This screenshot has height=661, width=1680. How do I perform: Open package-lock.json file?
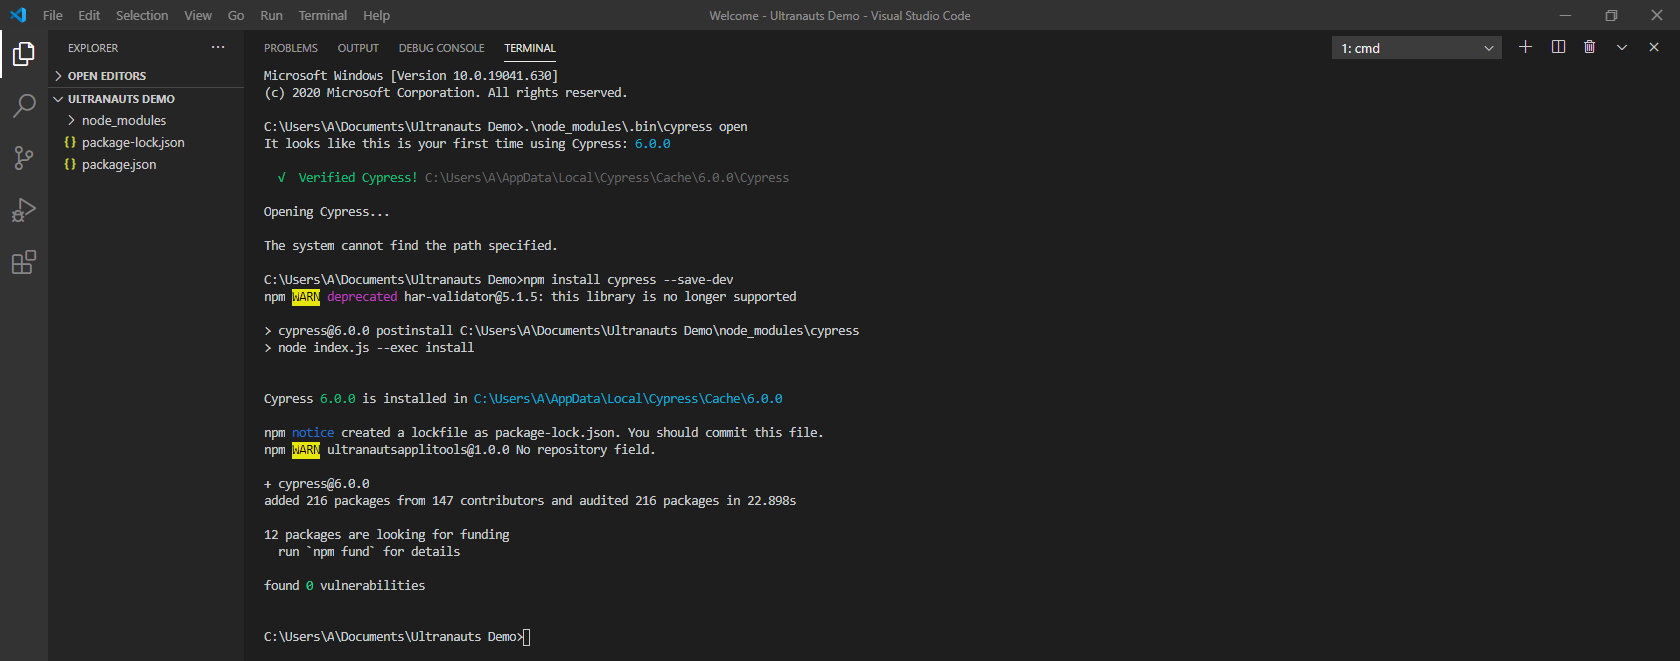pyautogui.click(x=146, y=142)
